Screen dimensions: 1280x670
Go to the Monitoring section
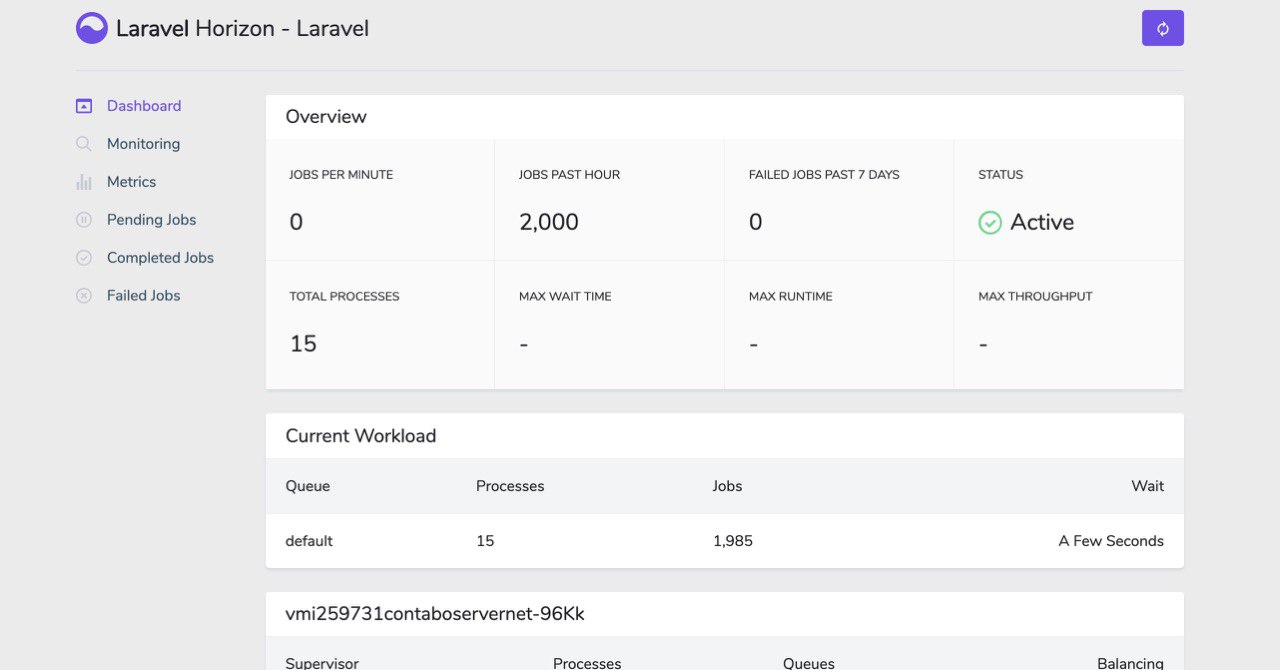(144, 144)
